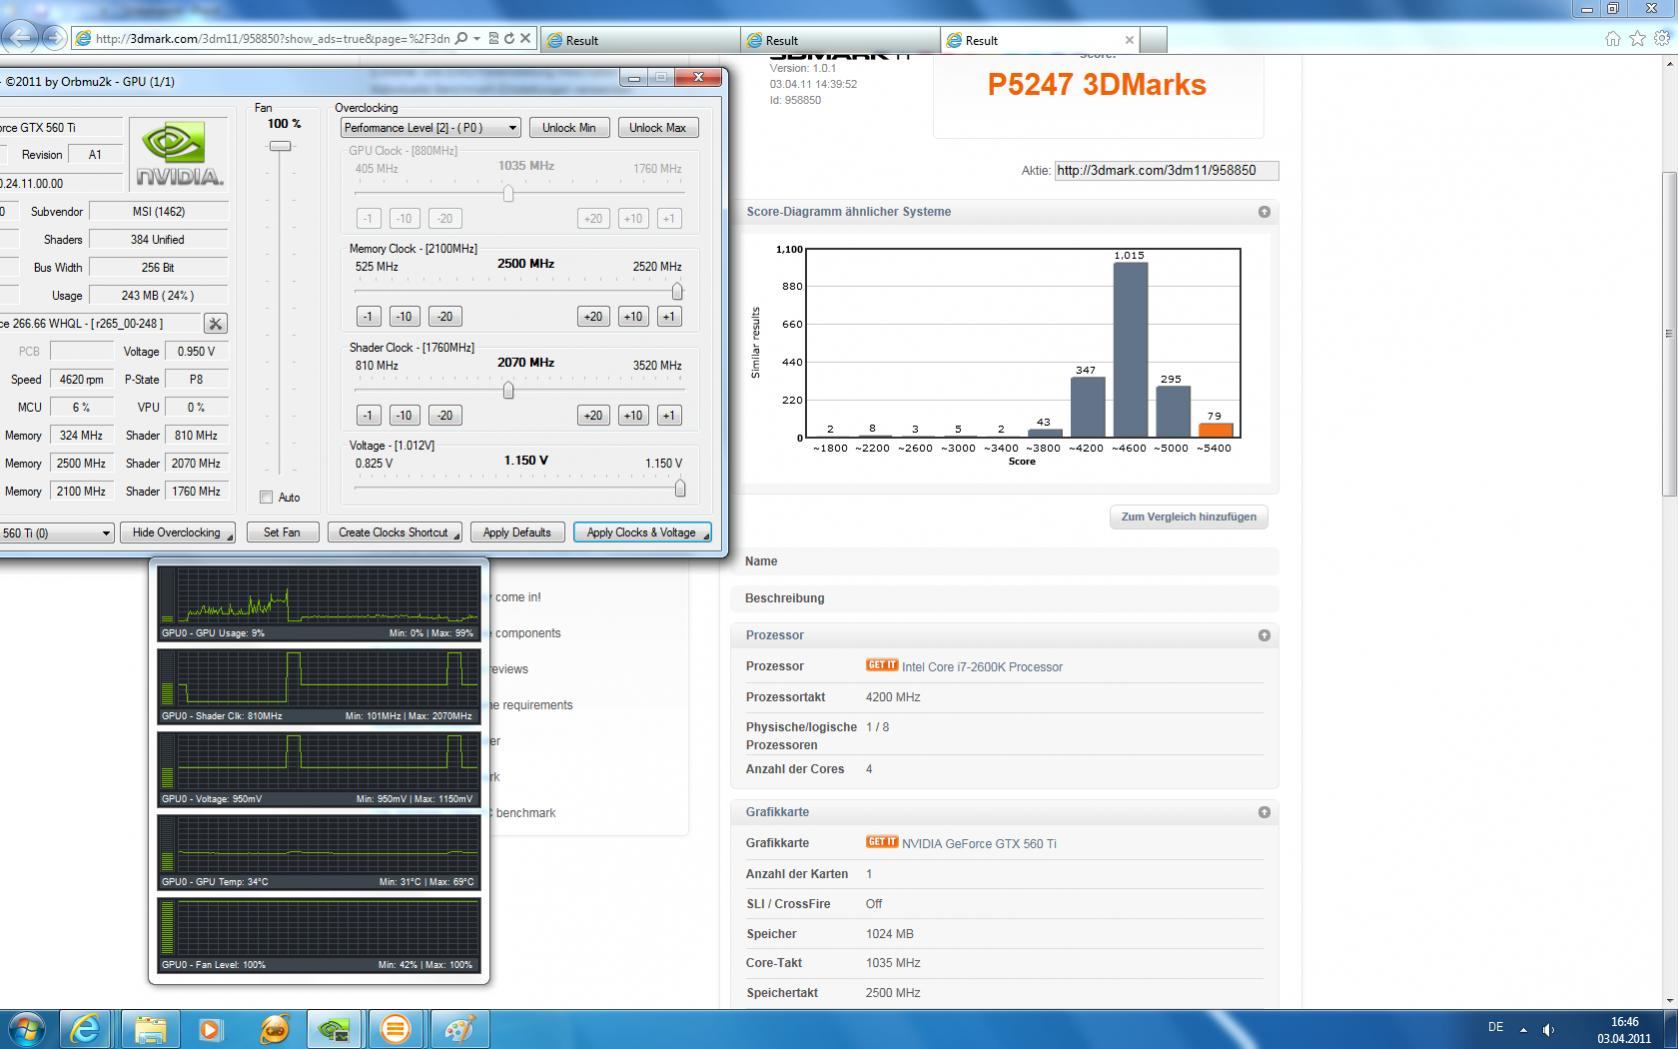Viewport: 1678px width, 1049px height.
Task: Open the orange round app on taskbar
Action: 396,1028
